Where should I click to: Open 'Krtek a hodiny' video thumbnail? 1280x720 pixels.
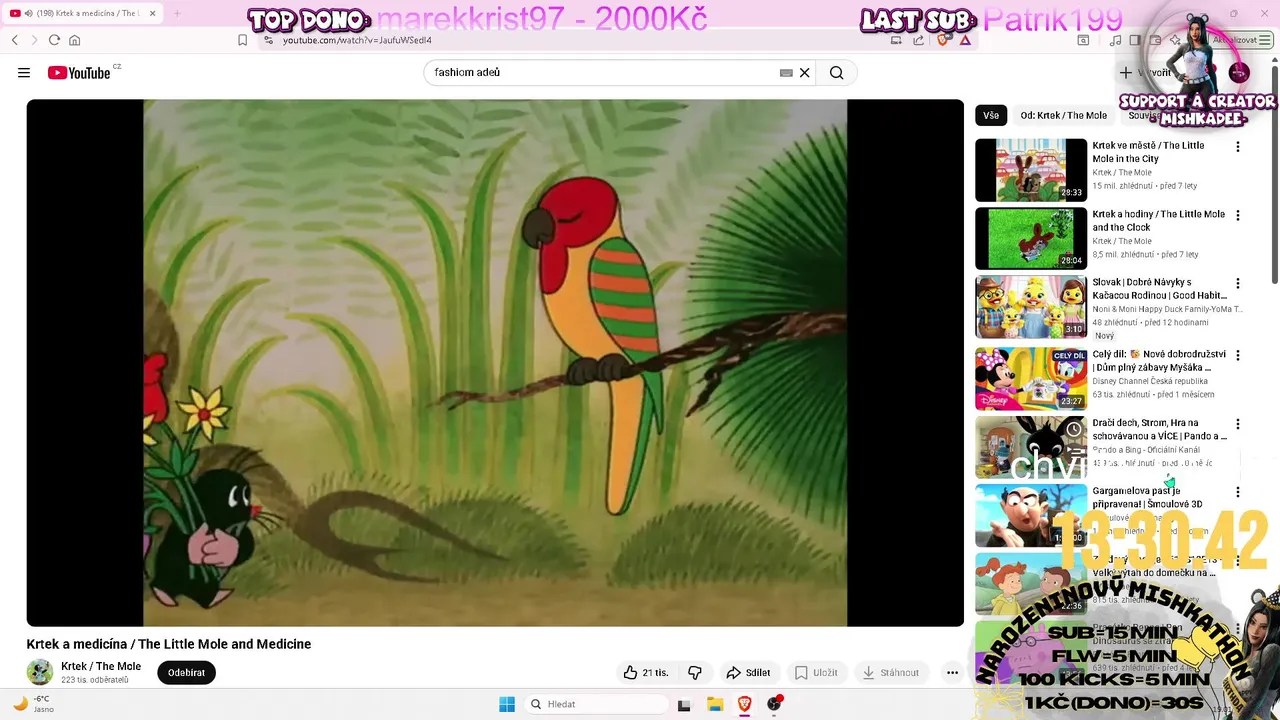click(x=1031, y=239)
